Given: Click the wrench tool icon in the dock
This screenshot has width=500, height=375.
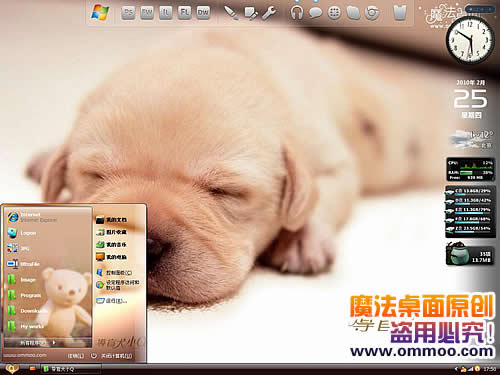Looking at the screenshot, I should [269, 13].
